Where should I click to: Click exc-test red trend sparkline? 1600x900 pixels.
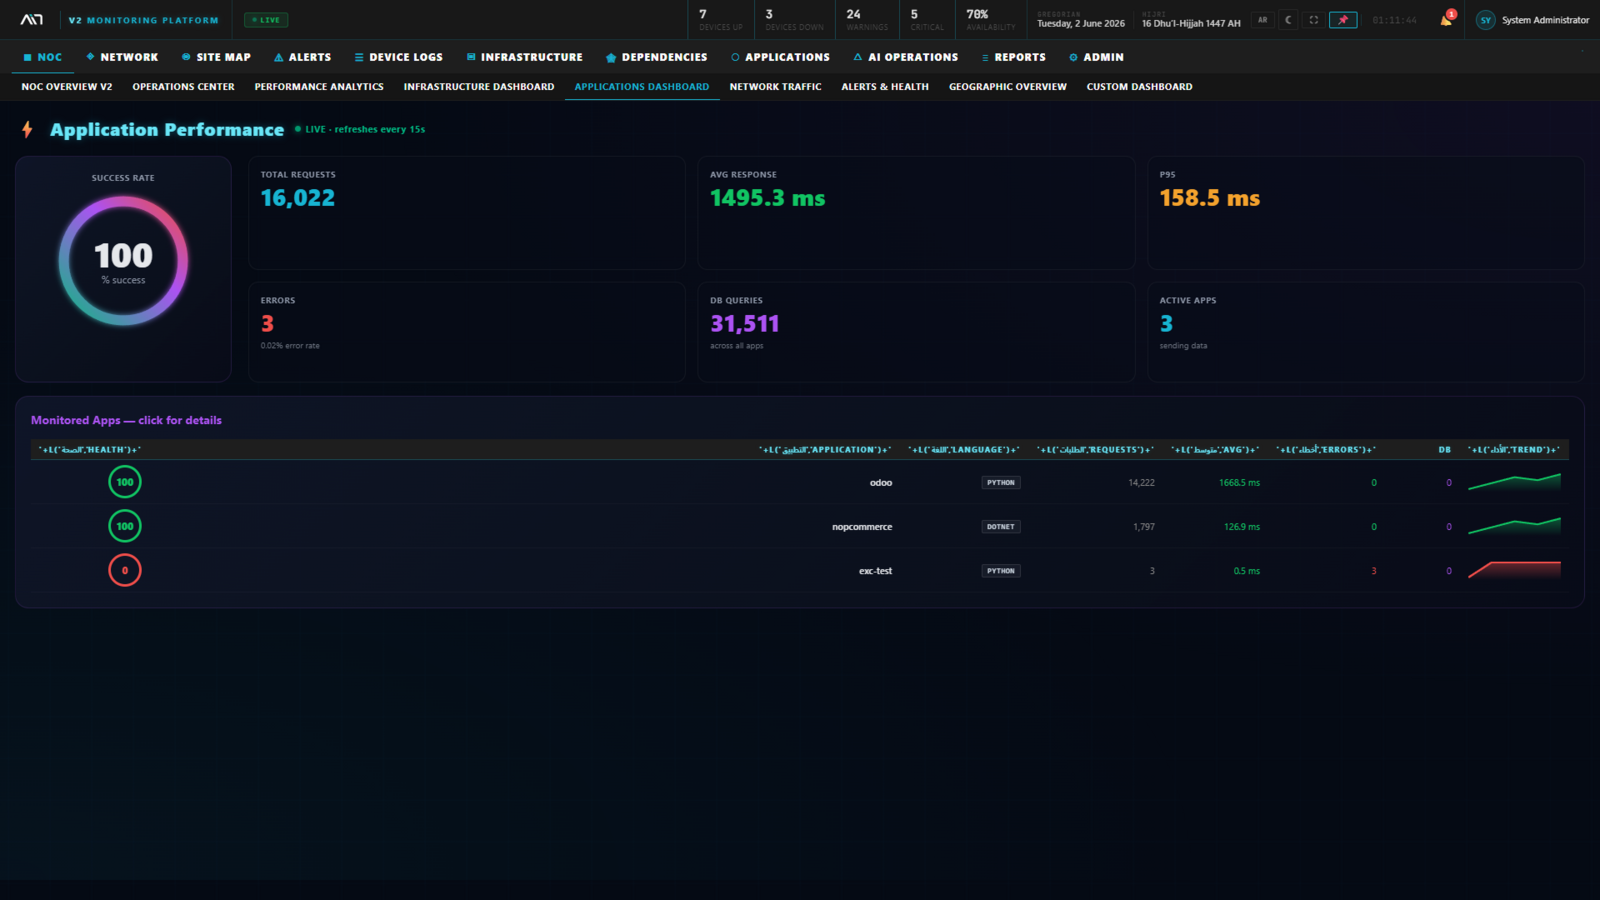[1514, 570]
